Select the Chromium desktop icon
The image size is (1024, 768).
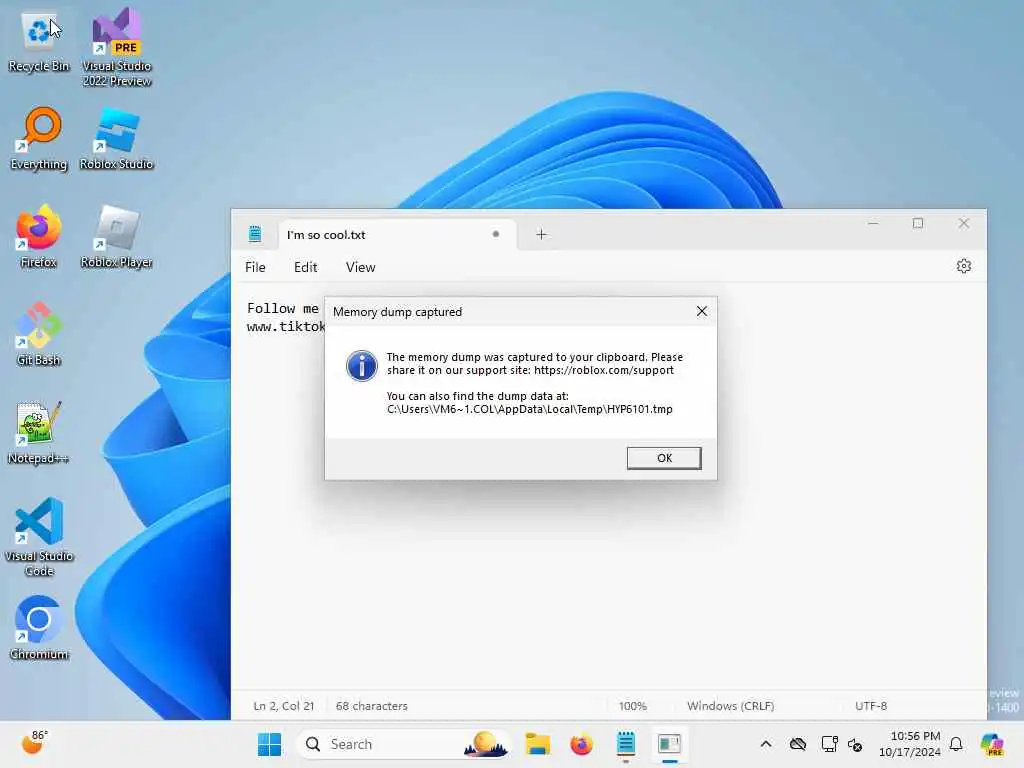click(x=39, y=628)
